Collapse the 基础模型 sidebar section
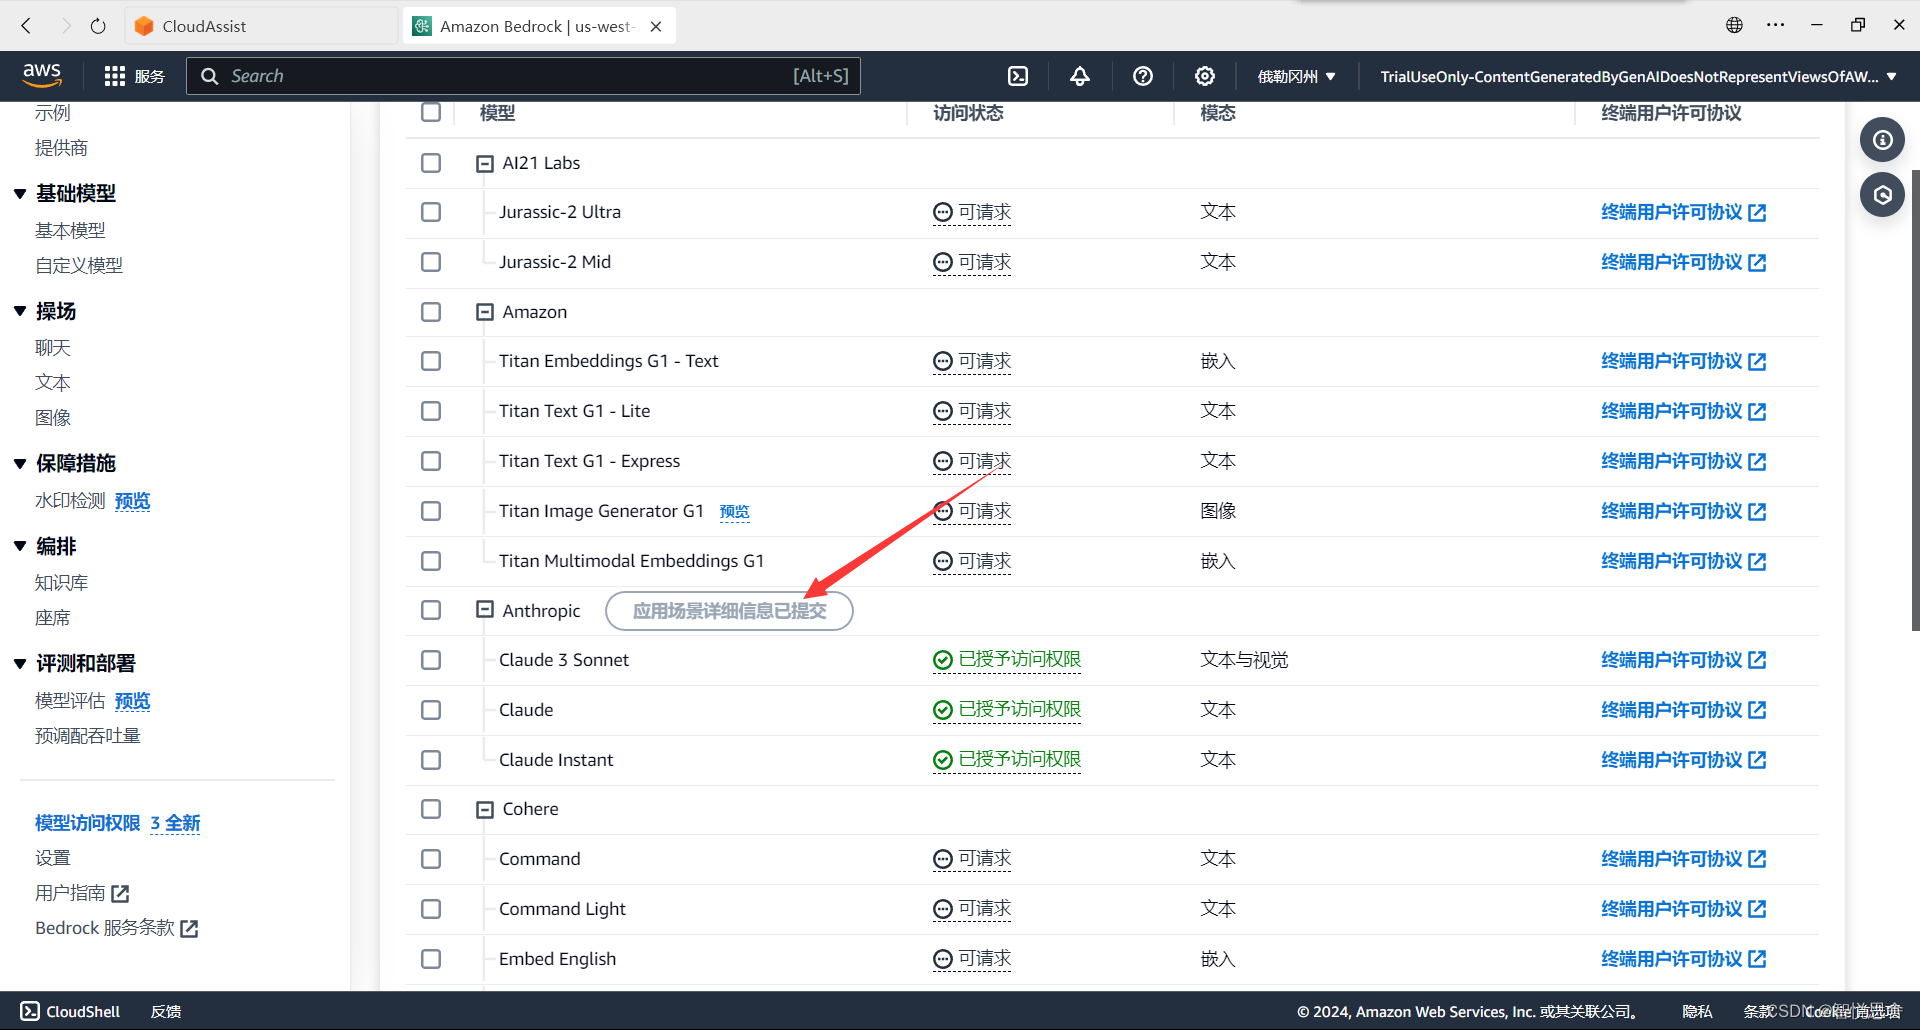The height and width of the screenshot is (1030, 1920). [20, 194]
